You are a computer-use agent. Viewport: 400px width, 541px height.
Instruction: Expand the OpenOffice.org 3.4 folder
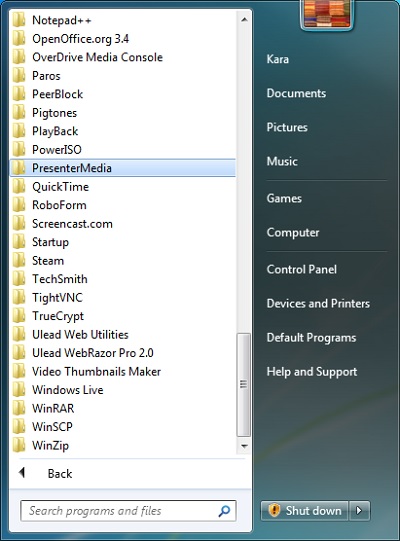pyautogui.click(x=123, y=39)
